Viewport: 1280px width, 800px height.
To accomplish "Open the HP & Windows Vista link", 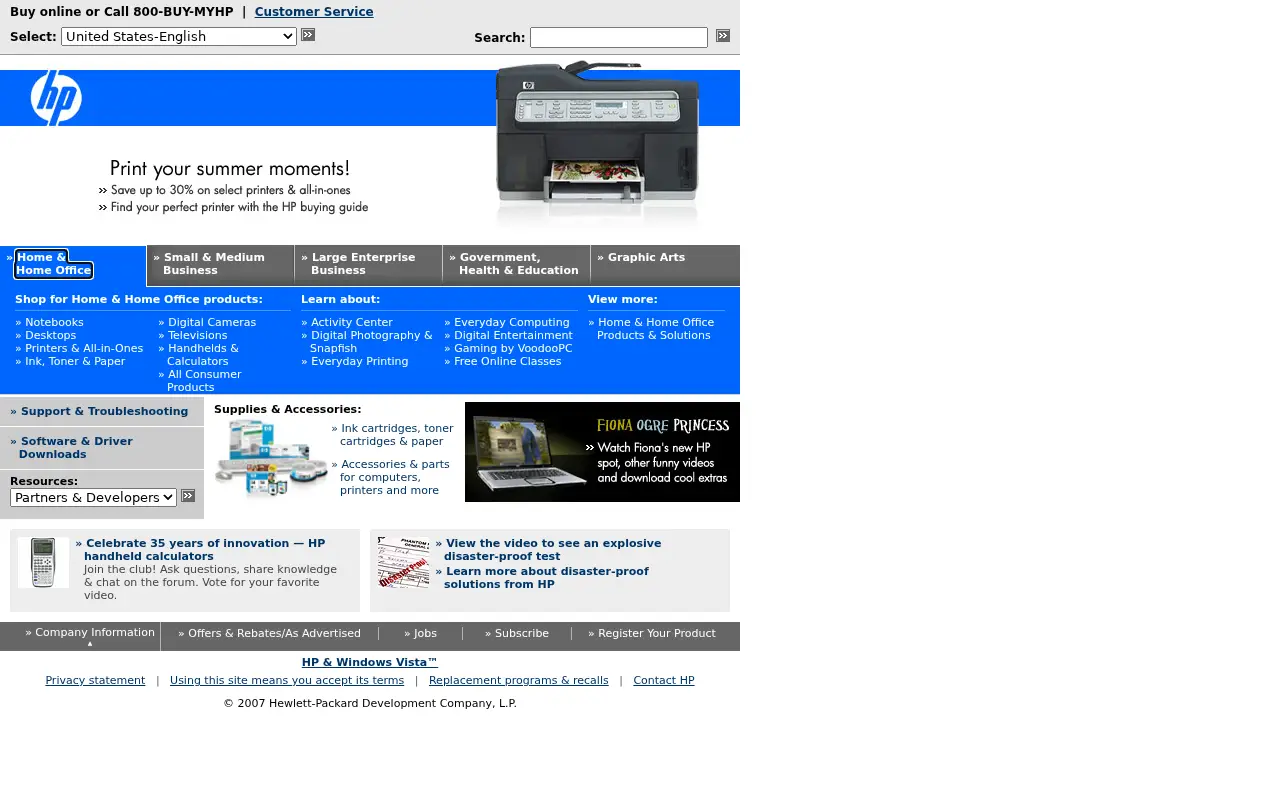I will click(x=370, y=662).
